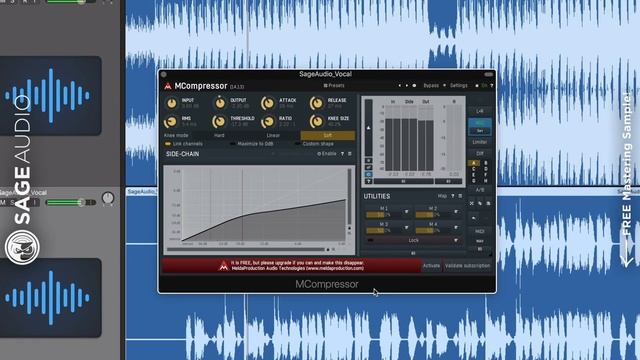Click the Map button in Utilities

(442, 196)
